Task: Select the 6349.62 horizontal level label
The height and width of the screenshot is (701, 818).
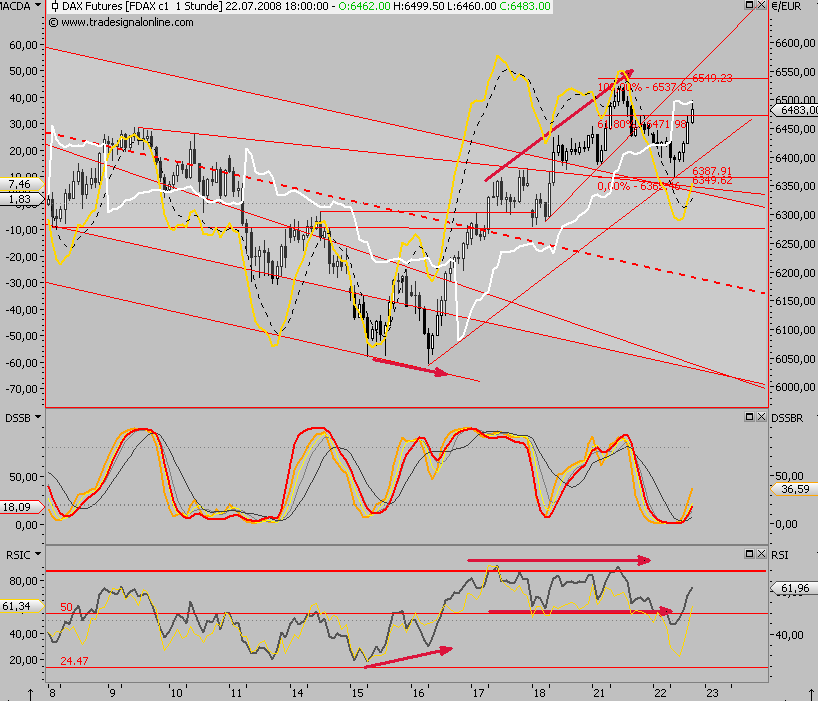Action: tap(712, 180)
